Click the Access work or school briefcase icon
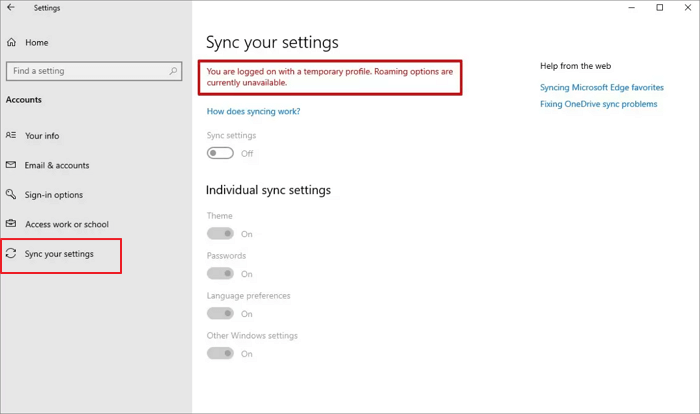The width and height of the screenshot is (700, 414). point(11,224)
